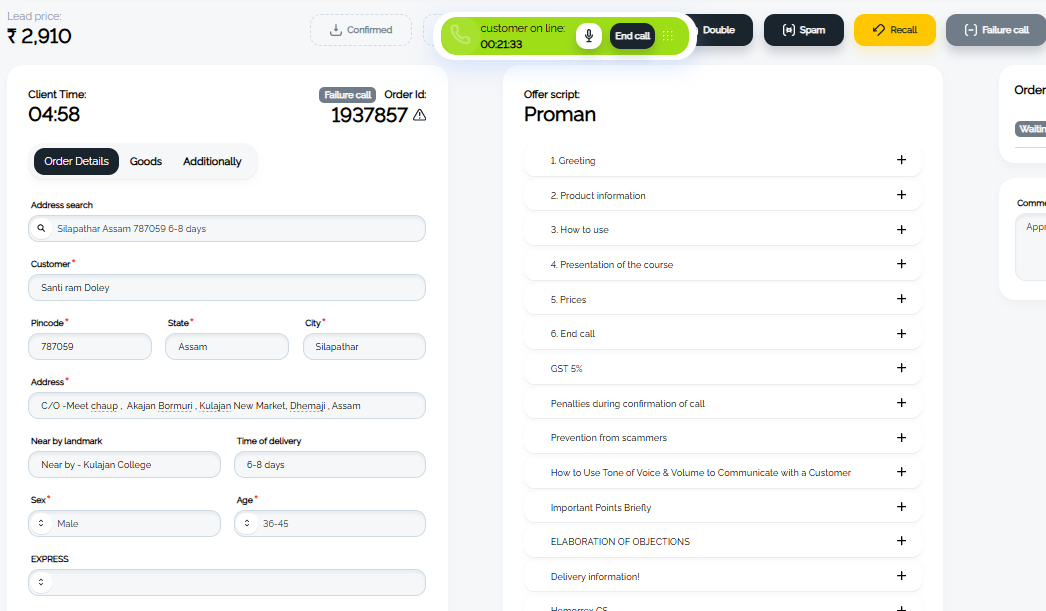This screenshot has height=611, width=1046.
Task: Expand the 5. Prices section
Action: (x=722, y=299)
